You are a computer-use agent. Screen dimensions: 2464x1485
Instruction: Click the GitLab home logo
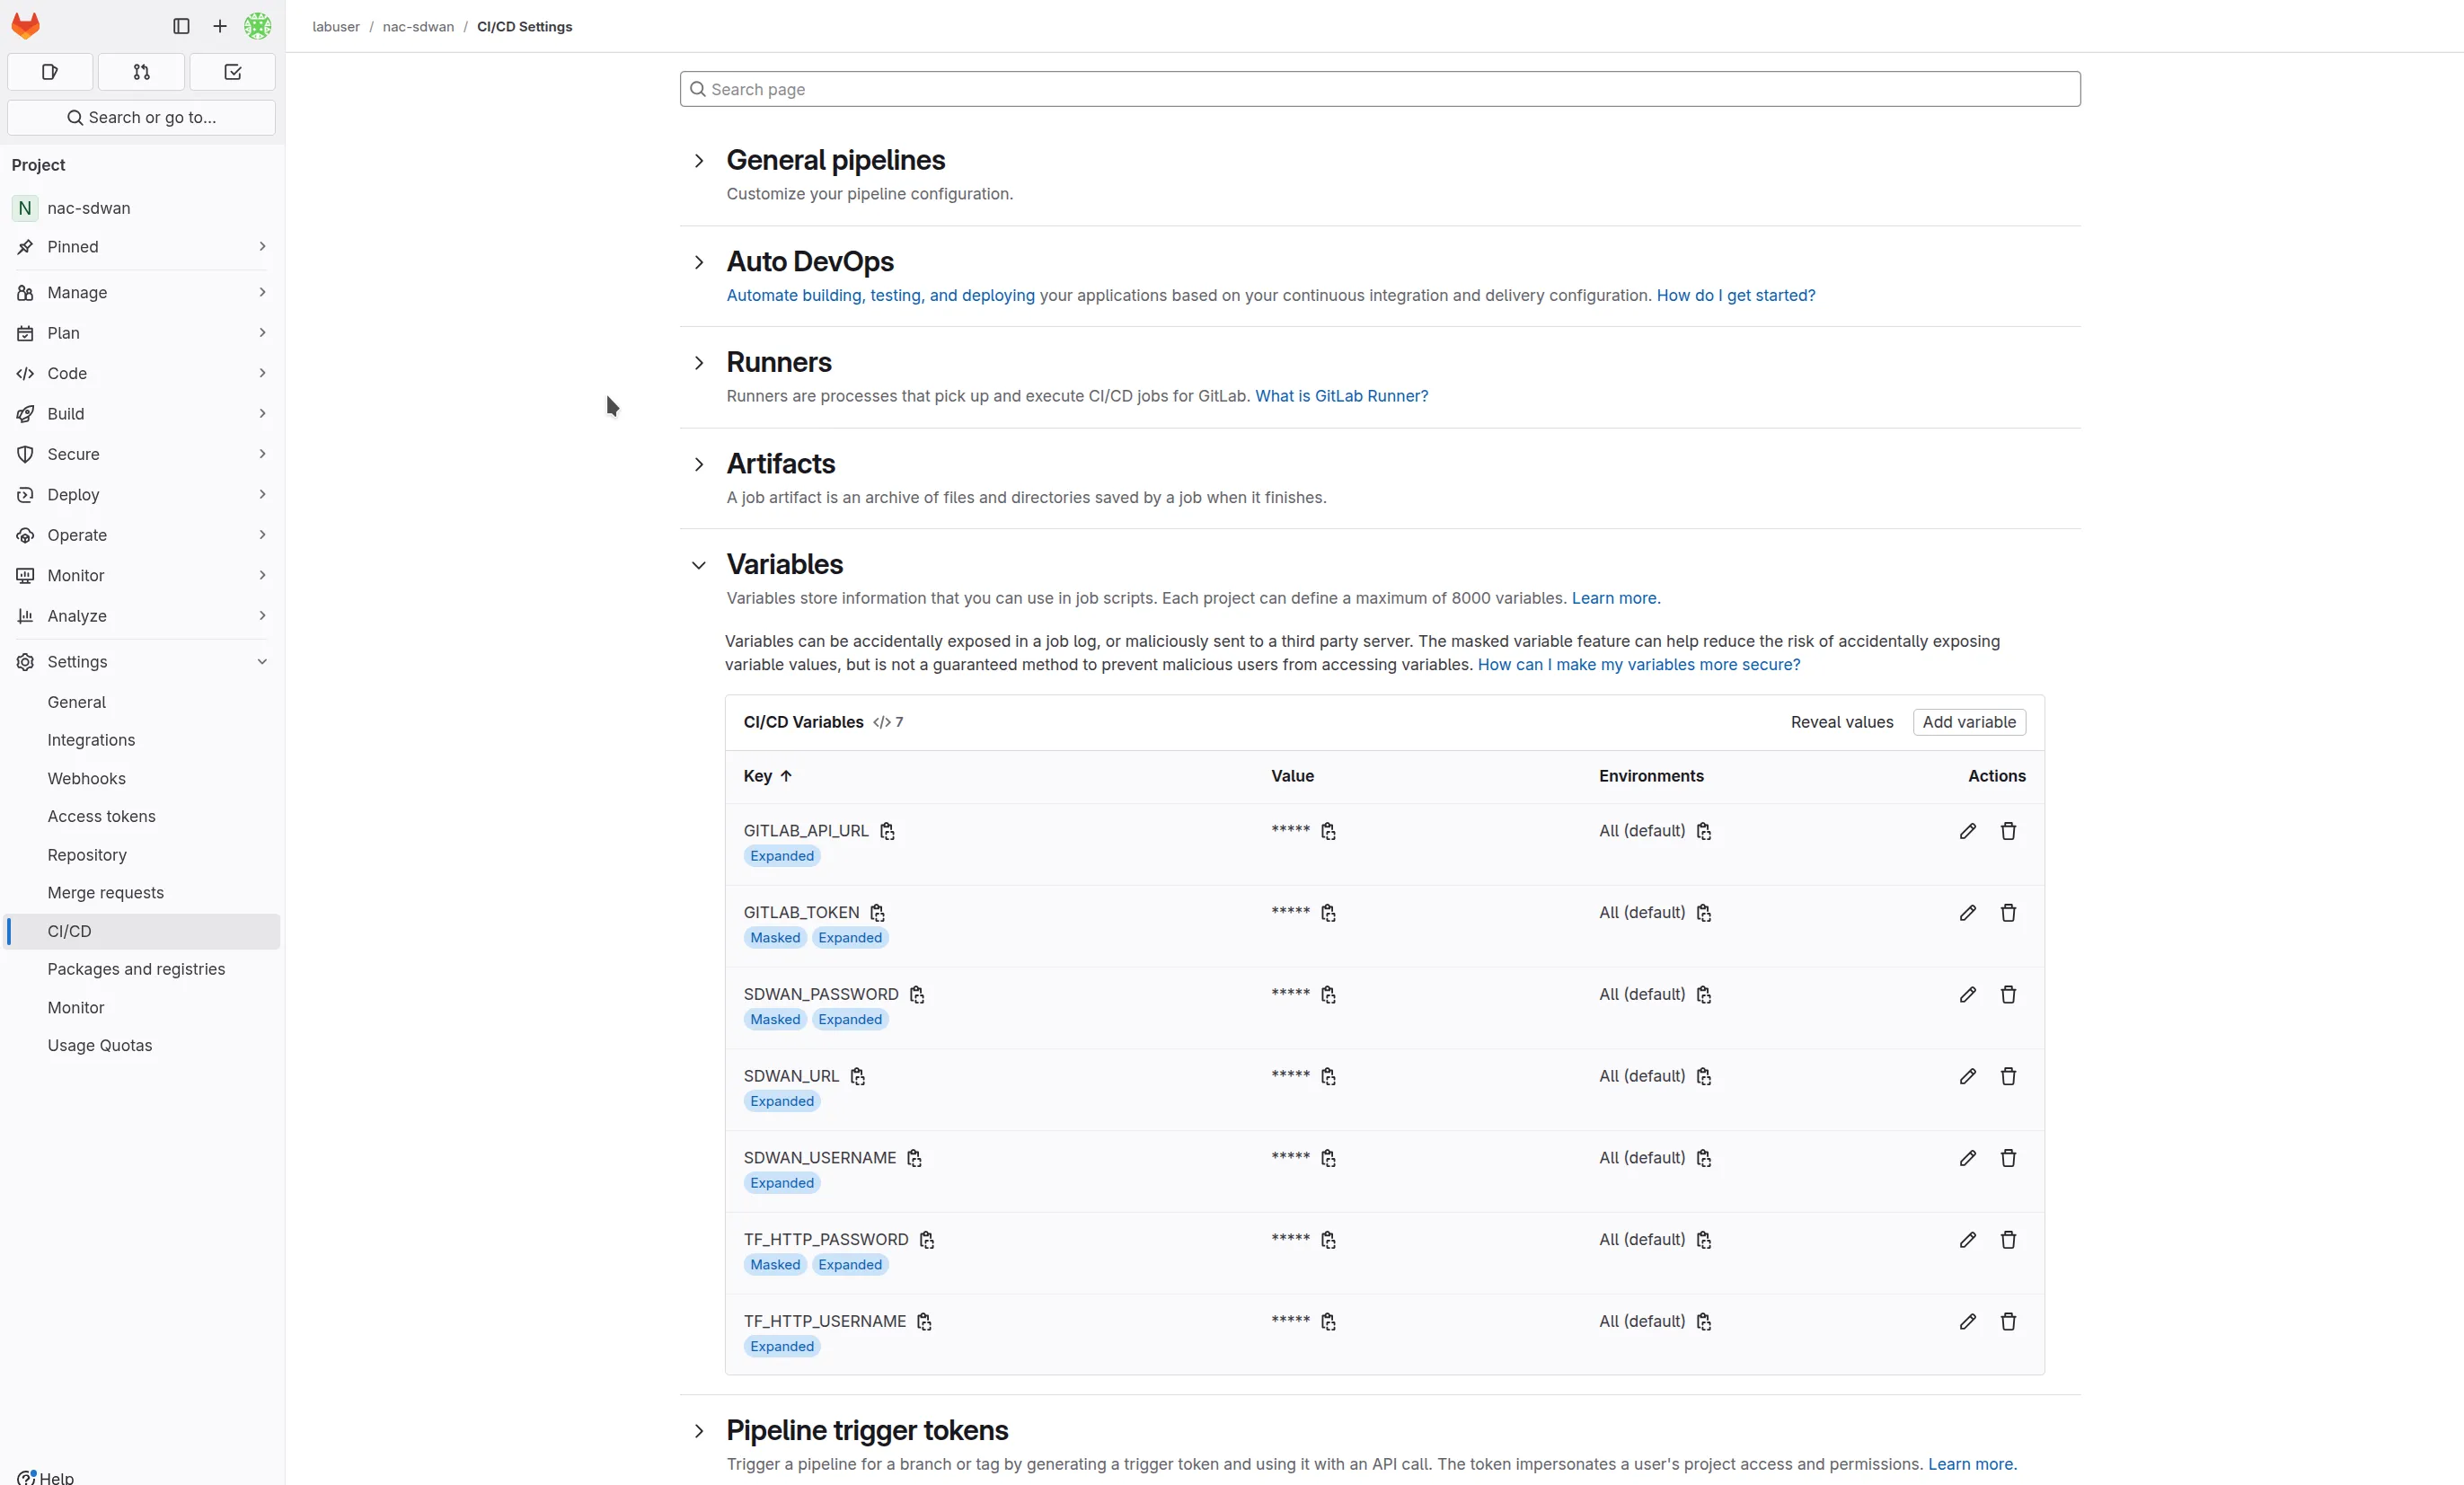point(25,26)
